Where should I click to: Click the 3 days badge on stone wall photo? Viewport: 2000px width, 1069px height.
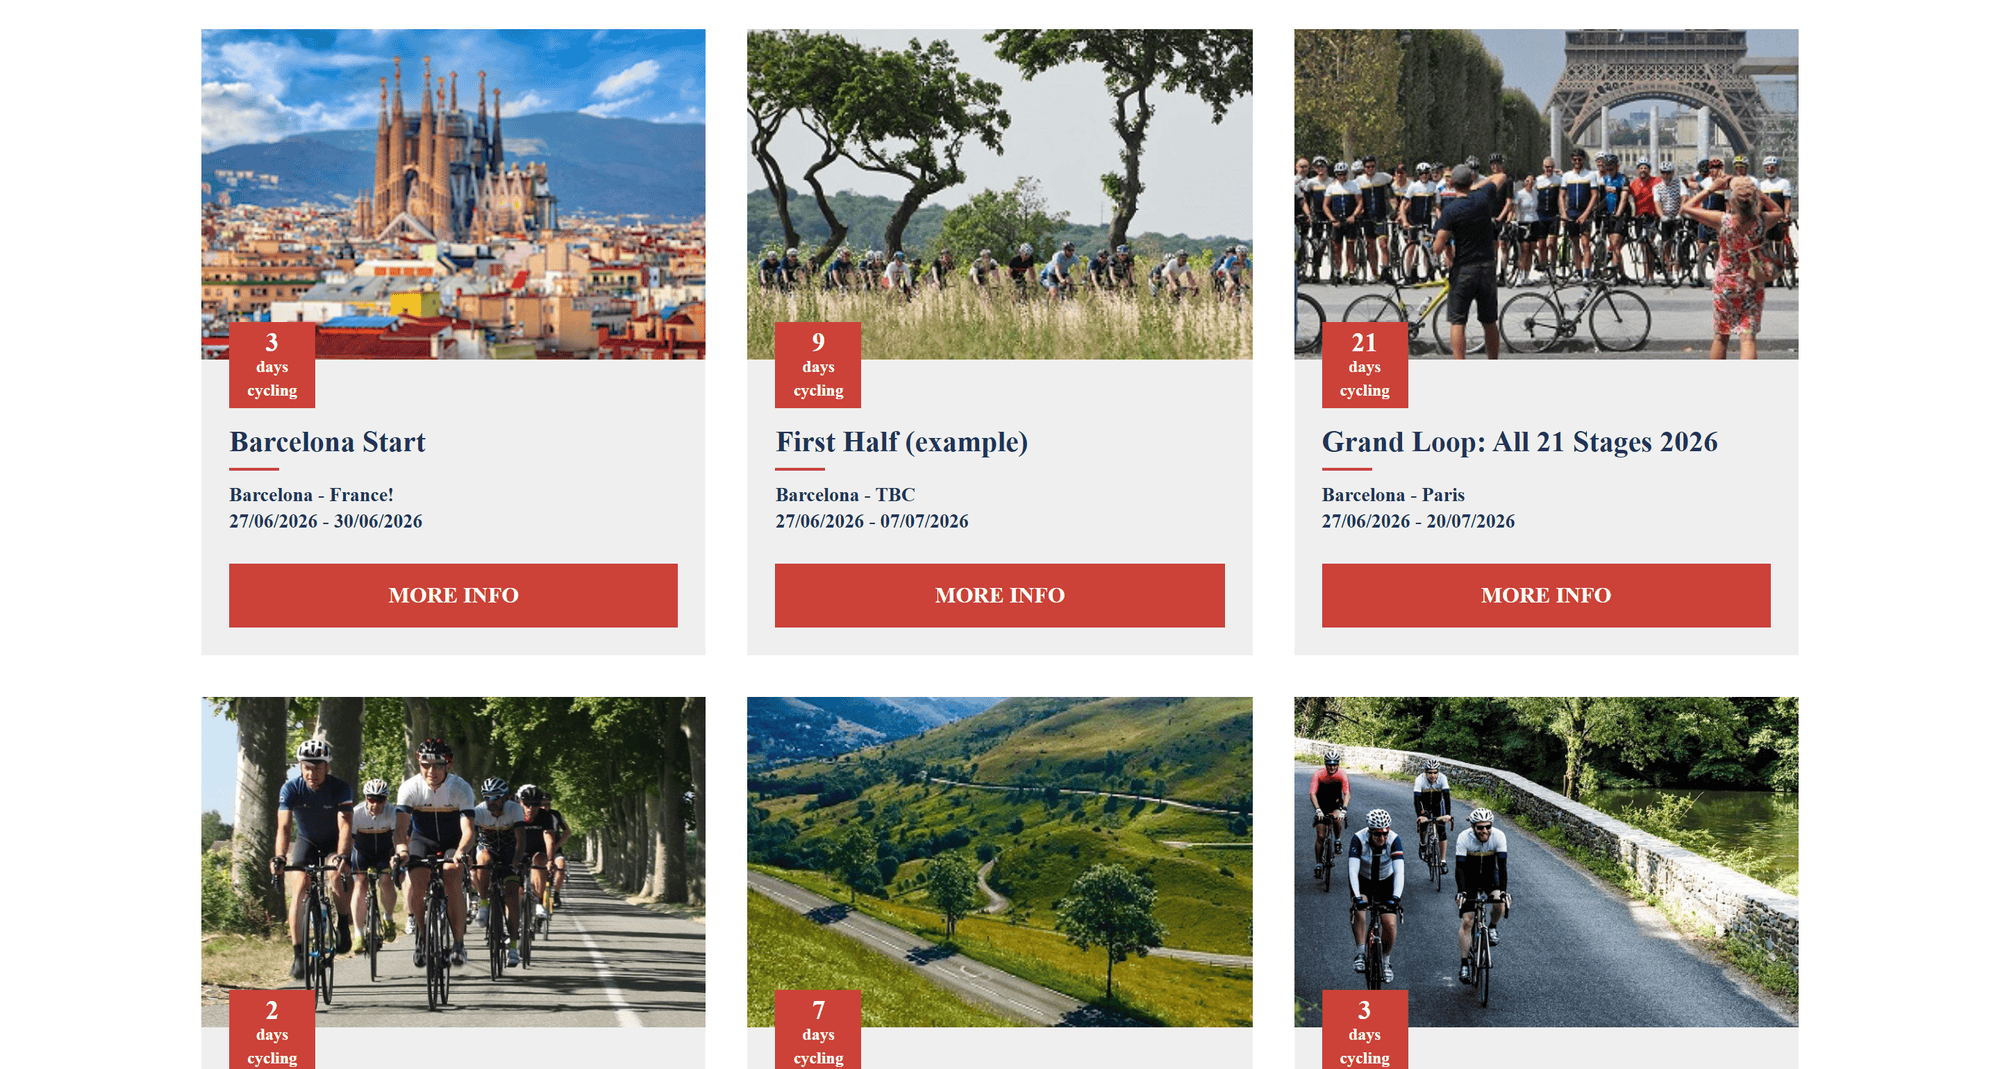1364,1030
